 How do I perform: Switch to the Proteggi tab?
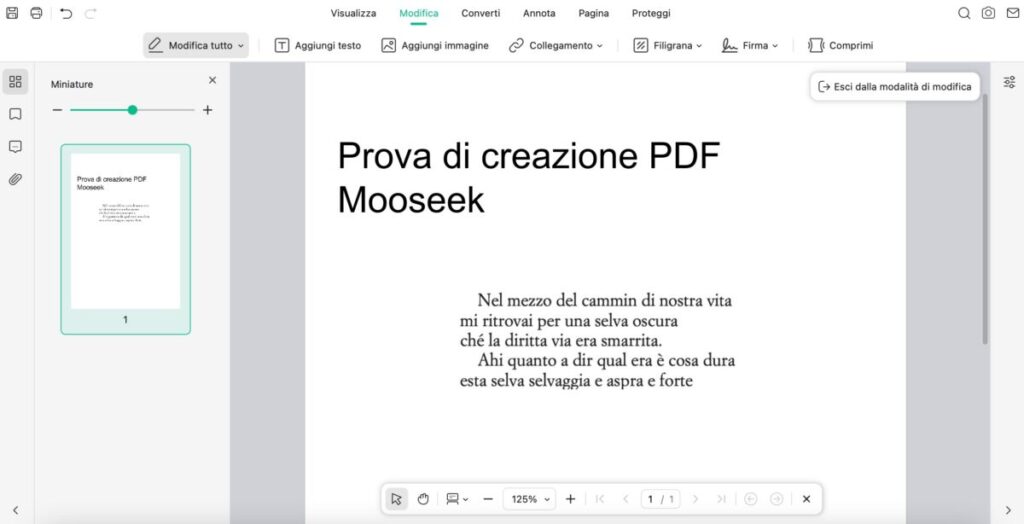(x=651, y=13)
